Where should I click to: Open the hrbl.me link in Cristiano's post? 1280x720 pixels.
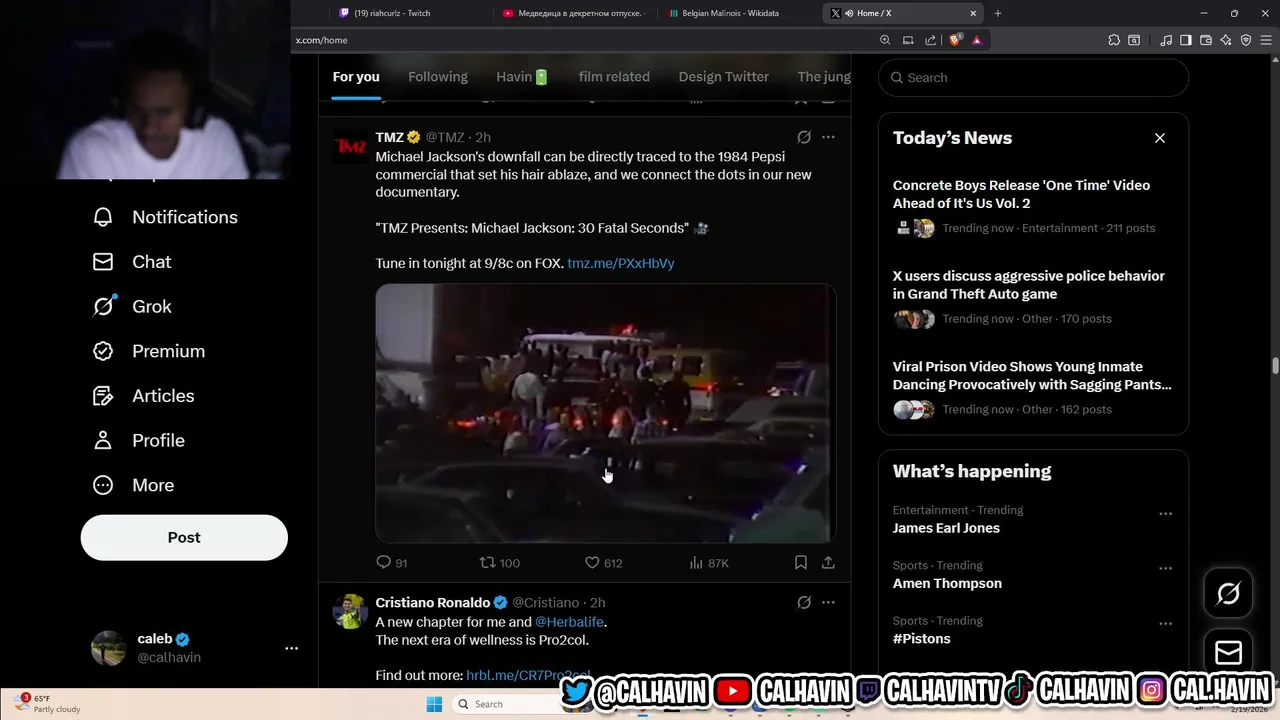click(528, 676)
